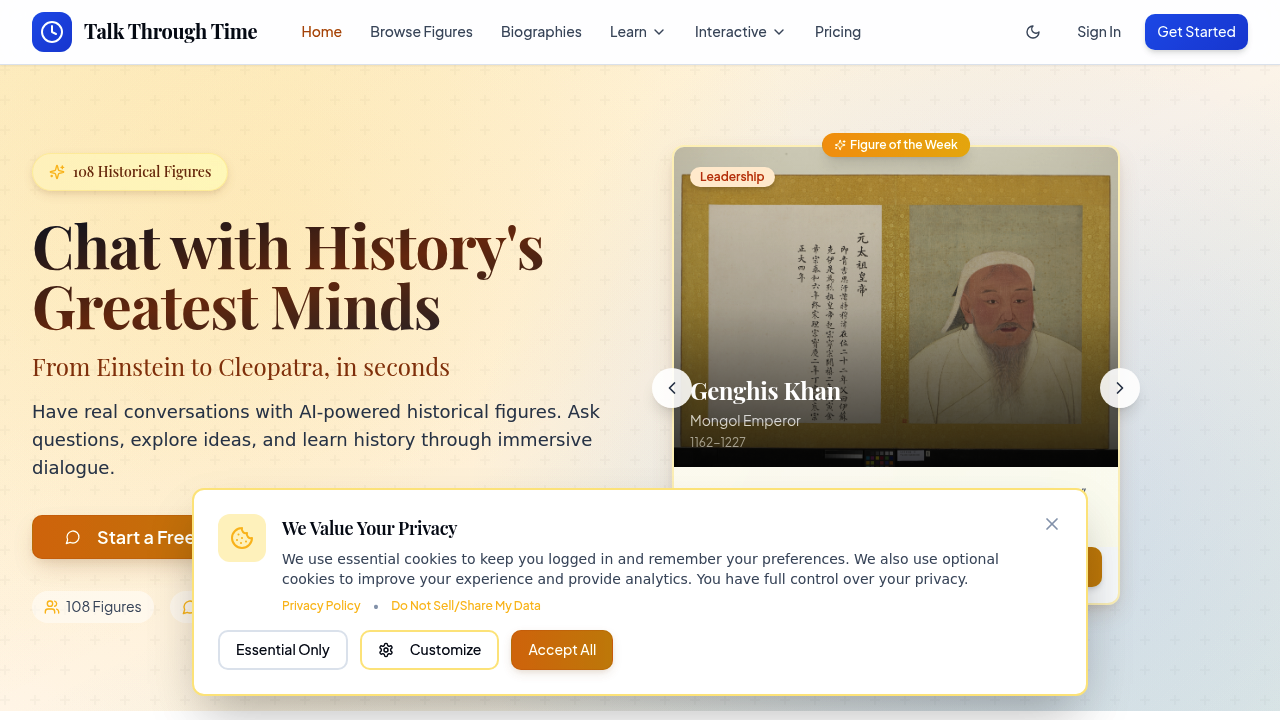
Task: Click the gear icon on the Customize button
Action: 386,650
